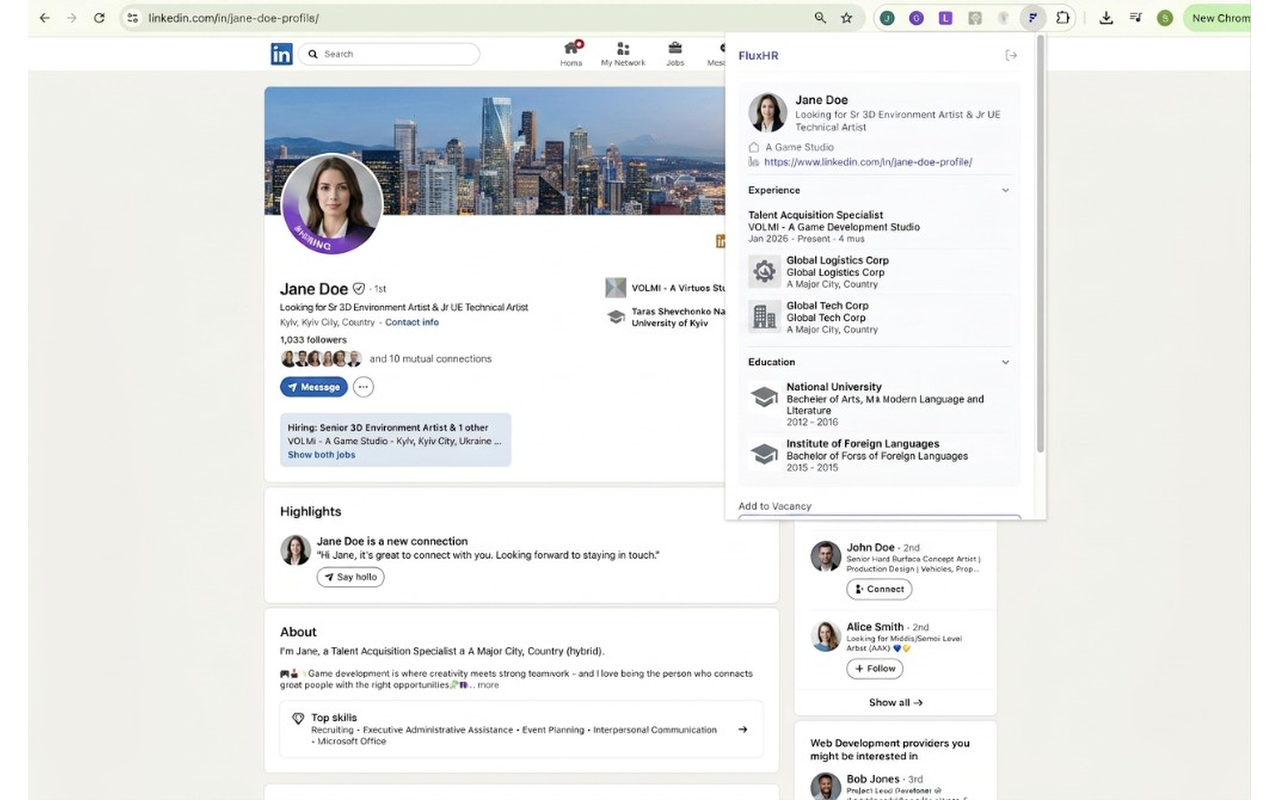
Task: Open the Extensions puzzle icon
Action: 1063,18
